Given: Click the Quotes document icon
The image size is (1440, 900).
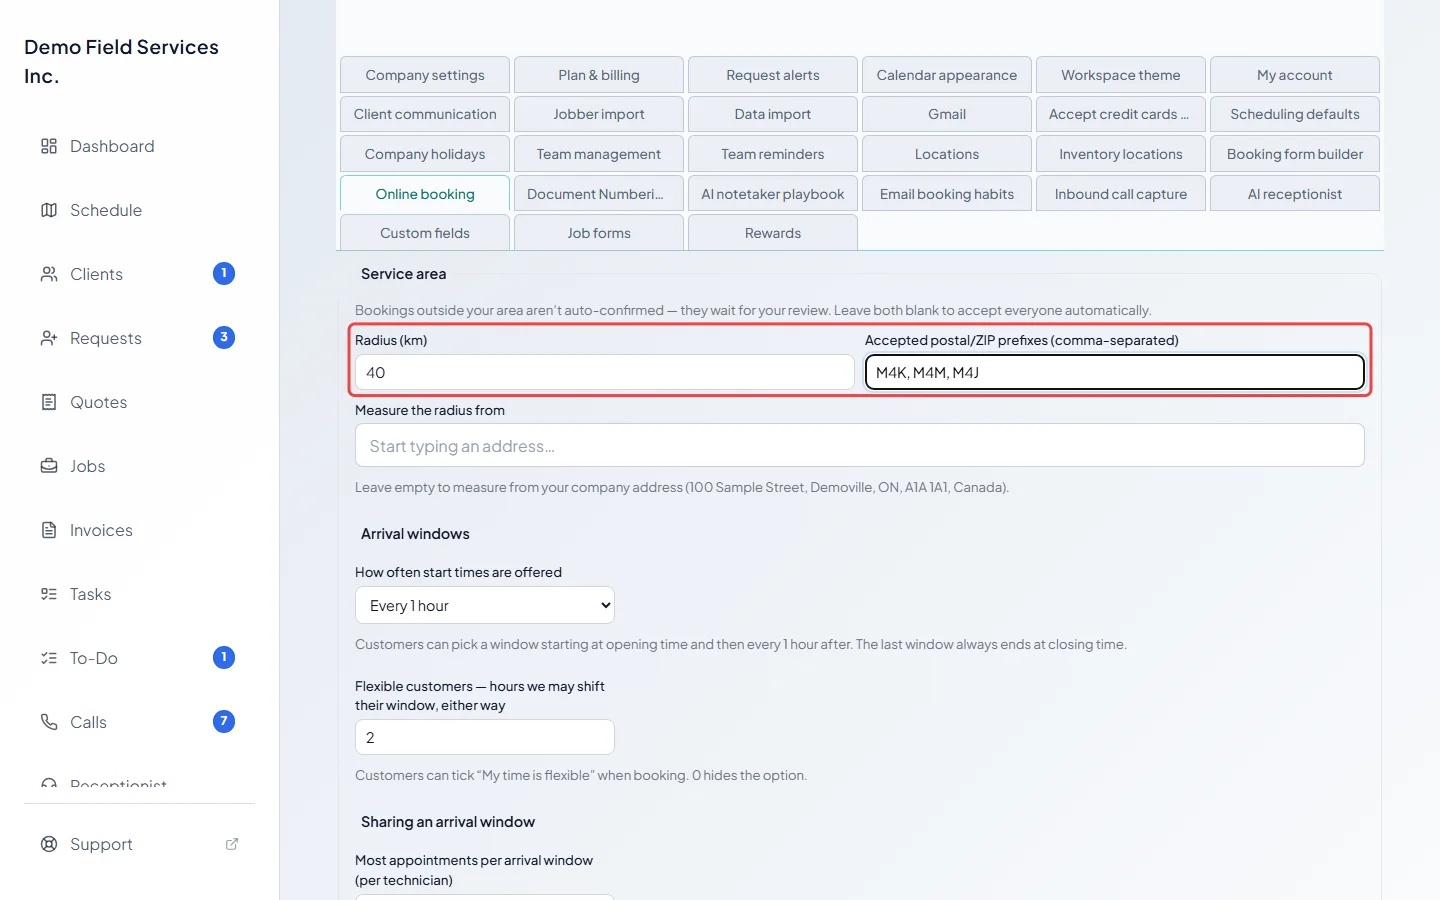Looking at the screenshot, I should pyautogui.click(x=49, y=402).
